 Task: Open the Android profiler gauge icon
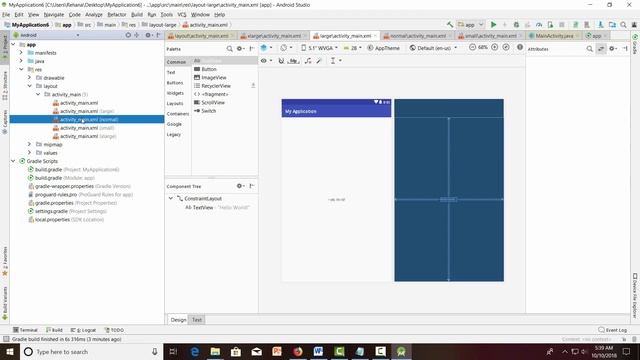539,25
